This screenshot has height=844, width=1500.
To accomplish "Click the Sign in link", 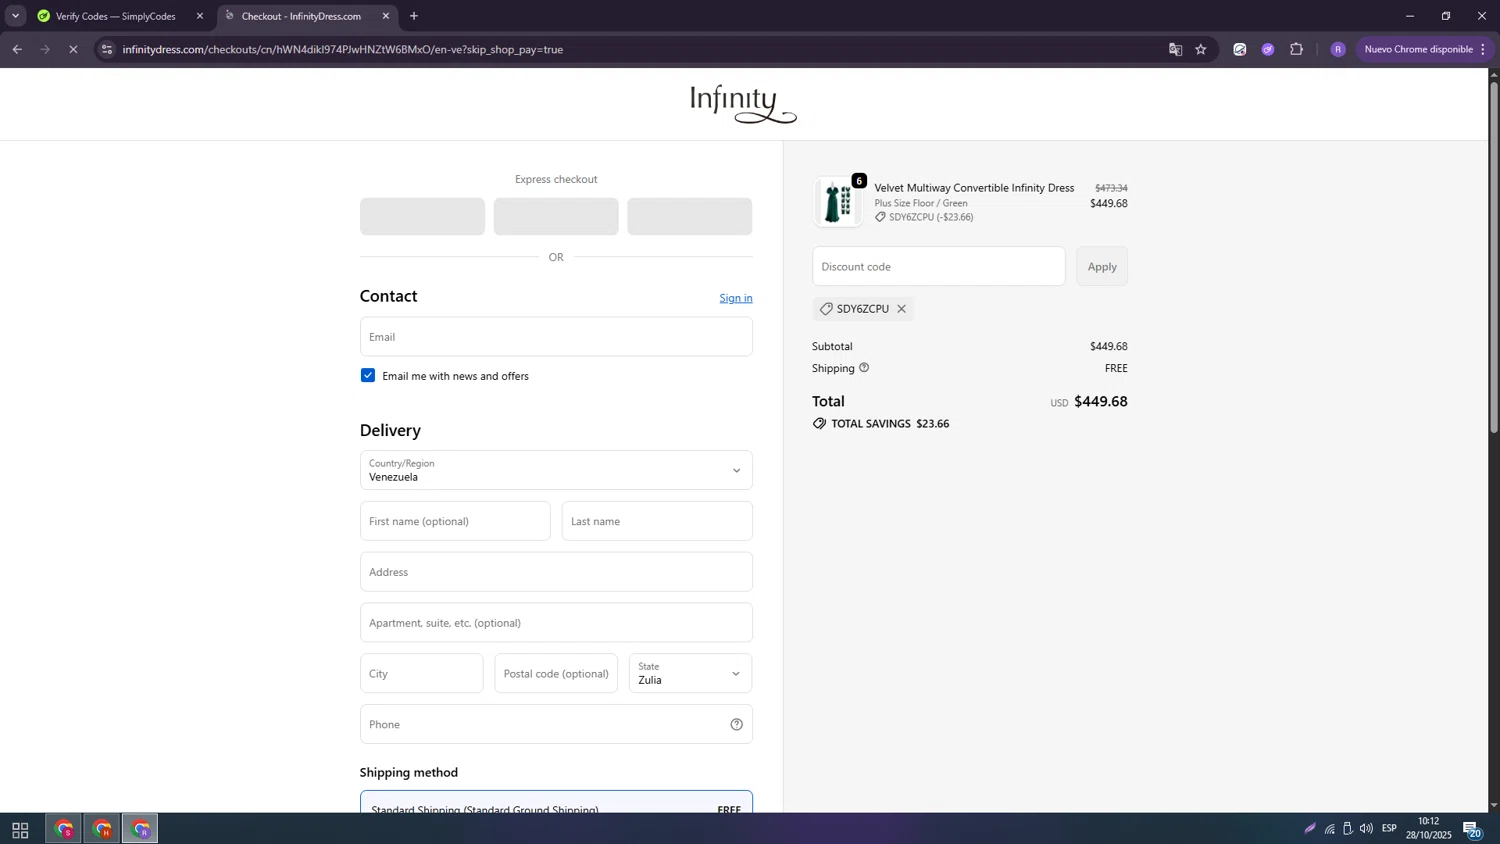I will click(736, 298).
